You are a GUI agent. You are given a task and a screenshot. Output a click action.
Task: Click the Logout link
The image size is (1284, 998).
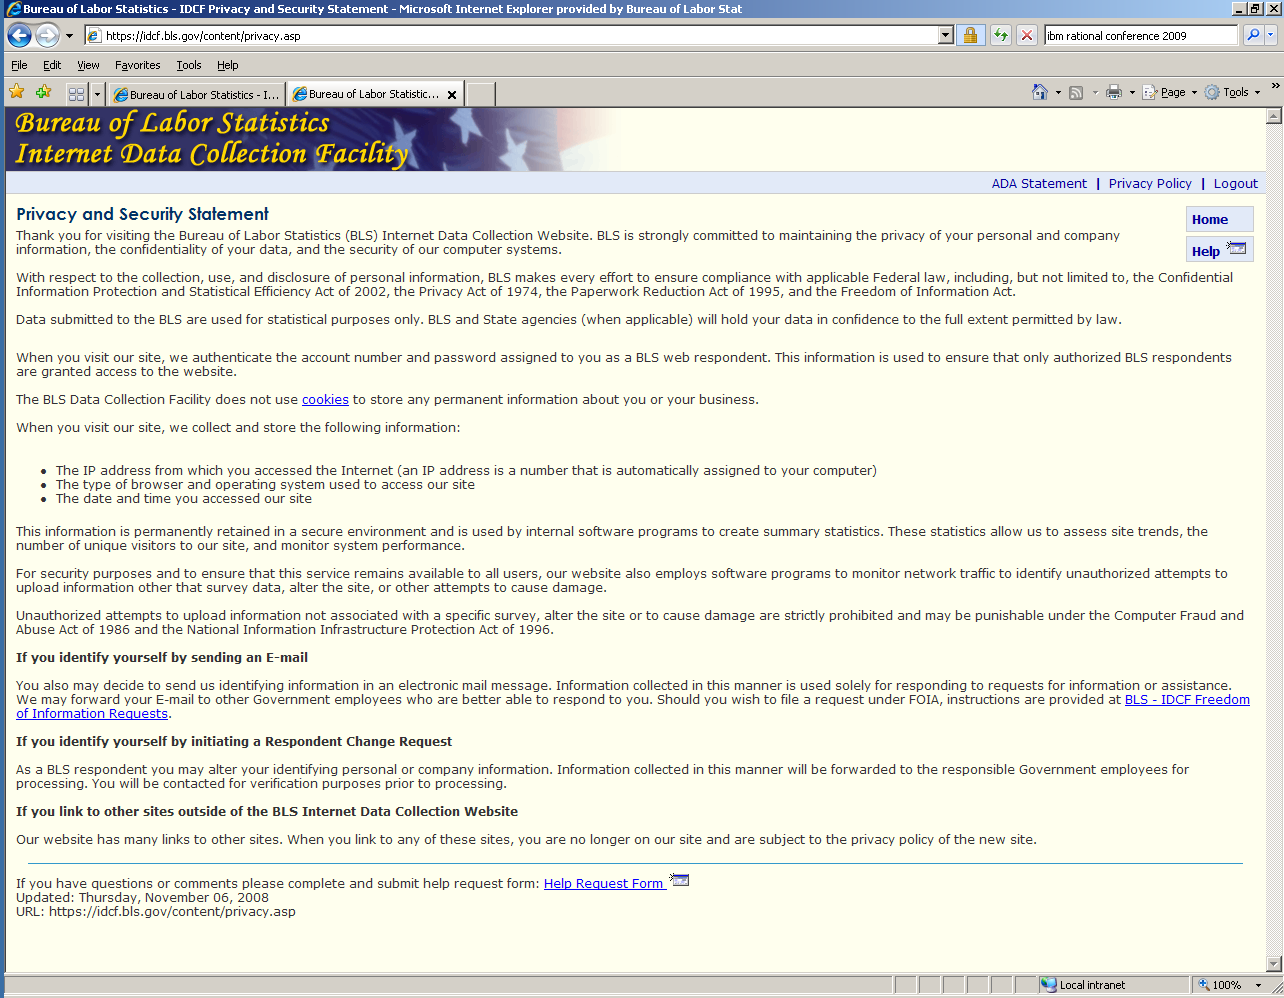[1235, 183]
